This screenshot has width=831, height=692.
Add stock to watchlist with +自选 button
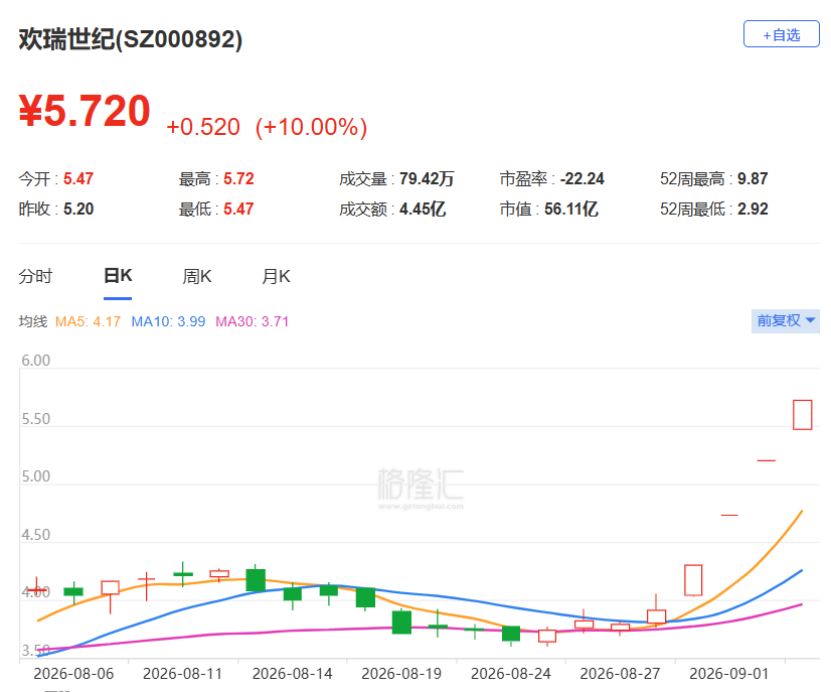781,34
